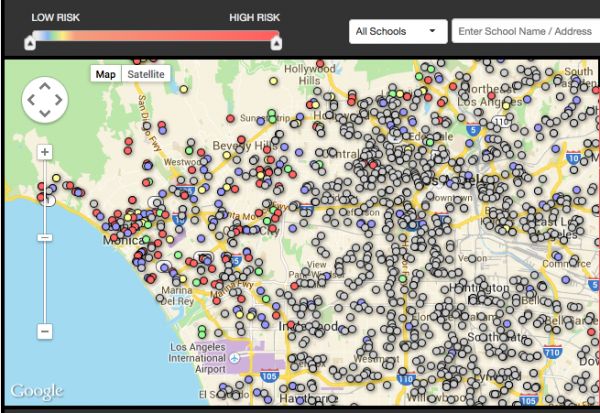The image size is (600, 413).
Task: Click the Interstate 5 shield near Northeast Los Angeles
Action: click(473, 129)
